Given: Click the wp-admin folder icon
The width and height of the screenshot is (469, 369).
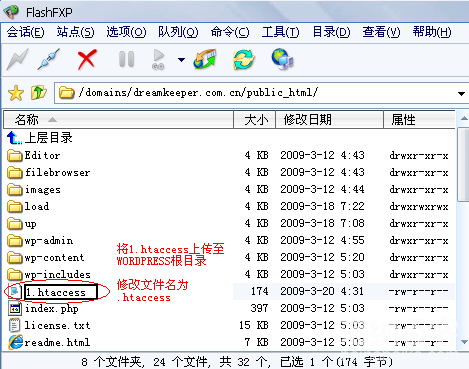Looking at the screenshot, I should 15,240.
